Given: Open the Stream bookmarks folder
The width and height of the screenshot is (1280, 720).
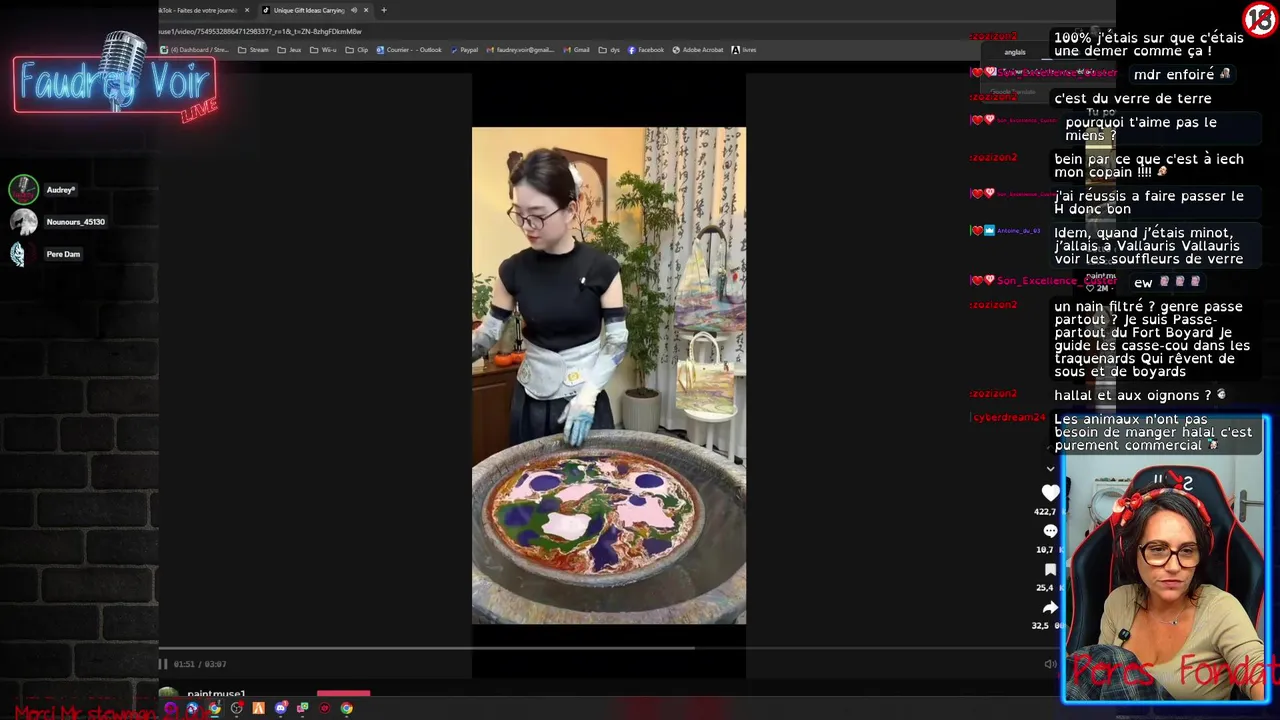Looking at the screenshot, I should click(x=253, y=50).
